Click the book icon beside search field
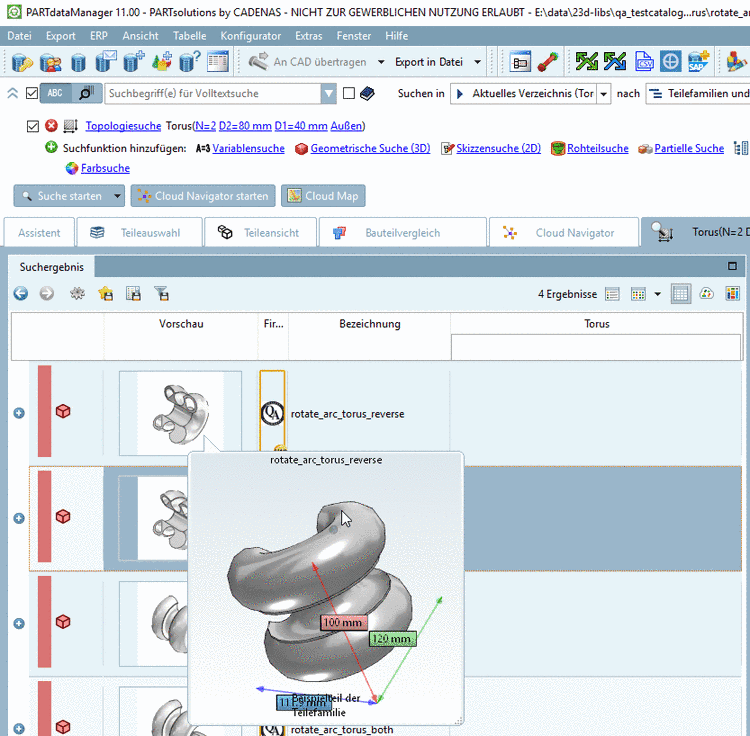Viewport: 750px width, 736px height. [367, 94]
